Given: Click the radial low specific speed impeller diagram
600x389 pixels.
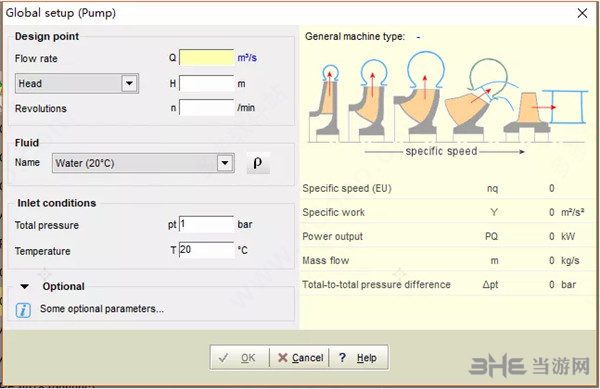Looking at the screenshot, I should (x=324, y=103).
